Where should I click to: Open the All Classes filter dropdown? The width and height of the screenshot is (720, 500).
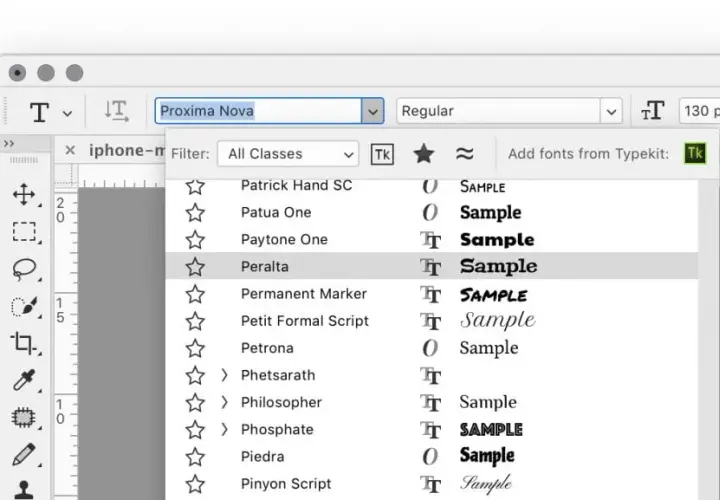coord(288,154)
